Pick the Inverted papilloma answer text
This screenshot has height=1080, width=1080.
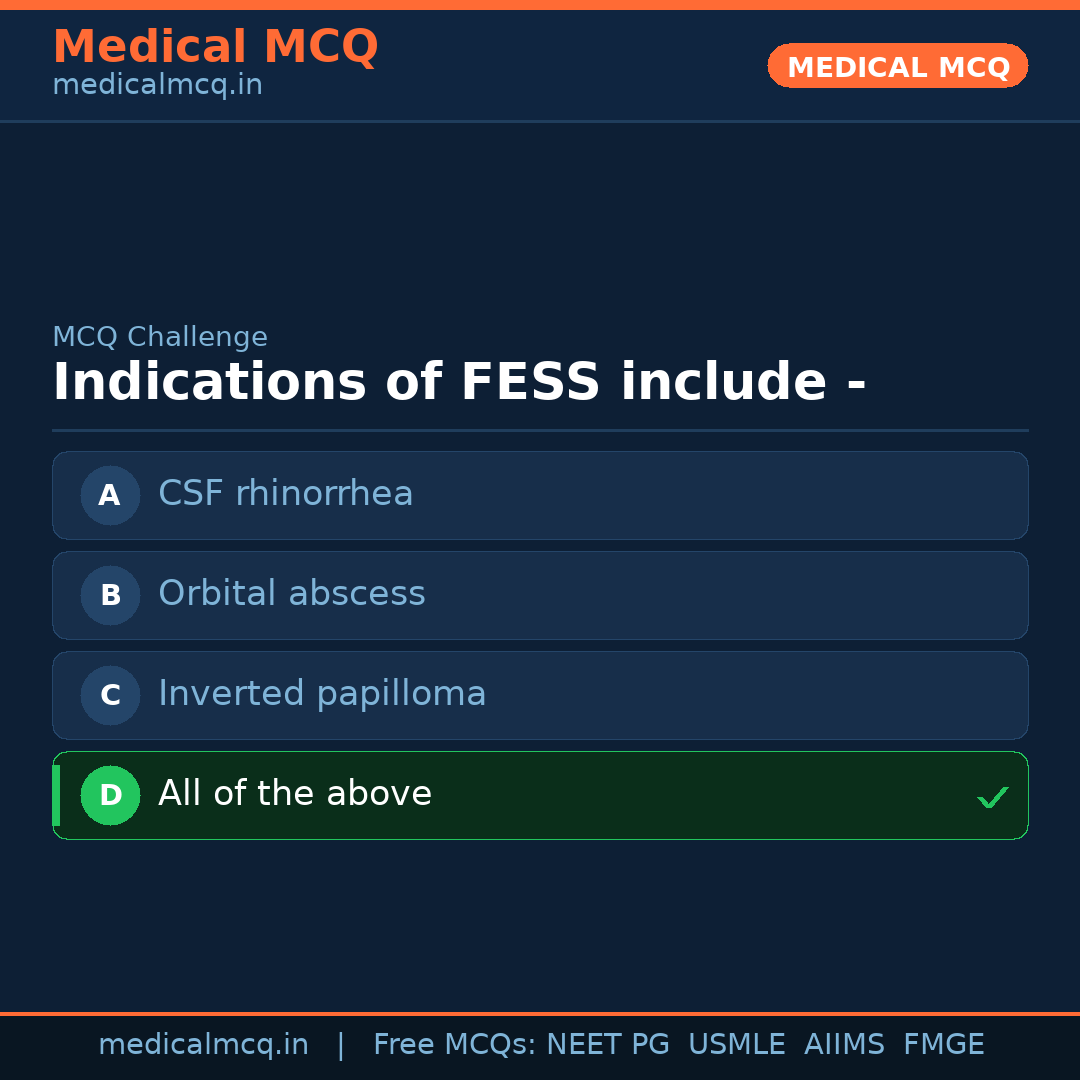pos(322,694)
